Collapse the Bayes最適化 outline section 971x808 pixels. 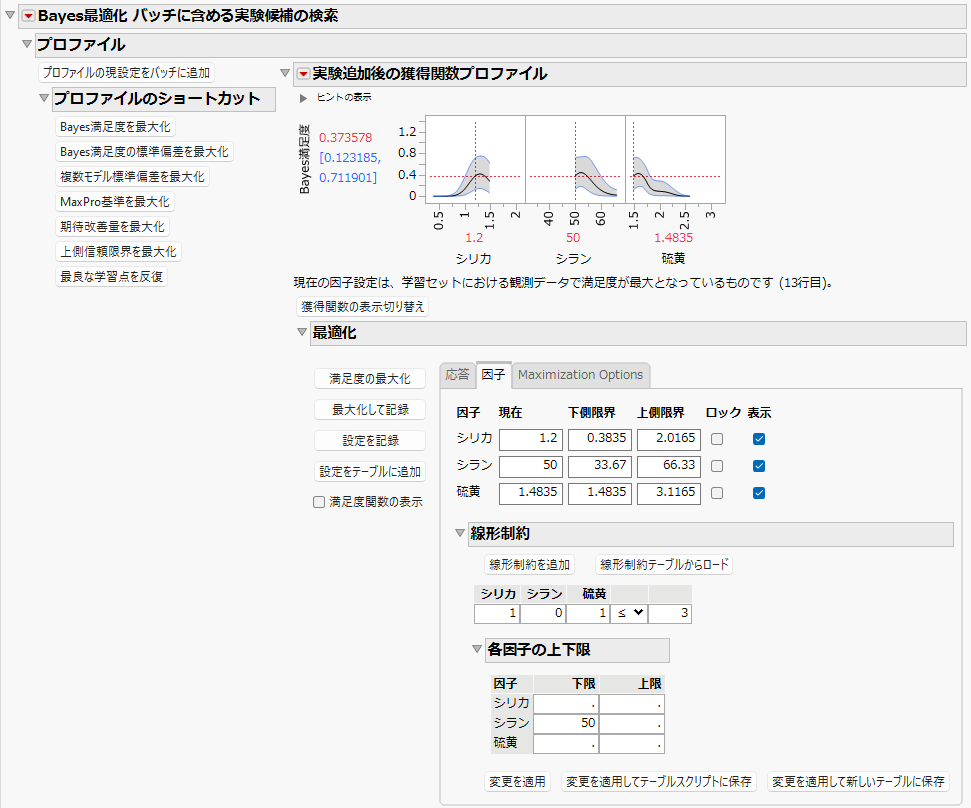[x=10, y=15]
